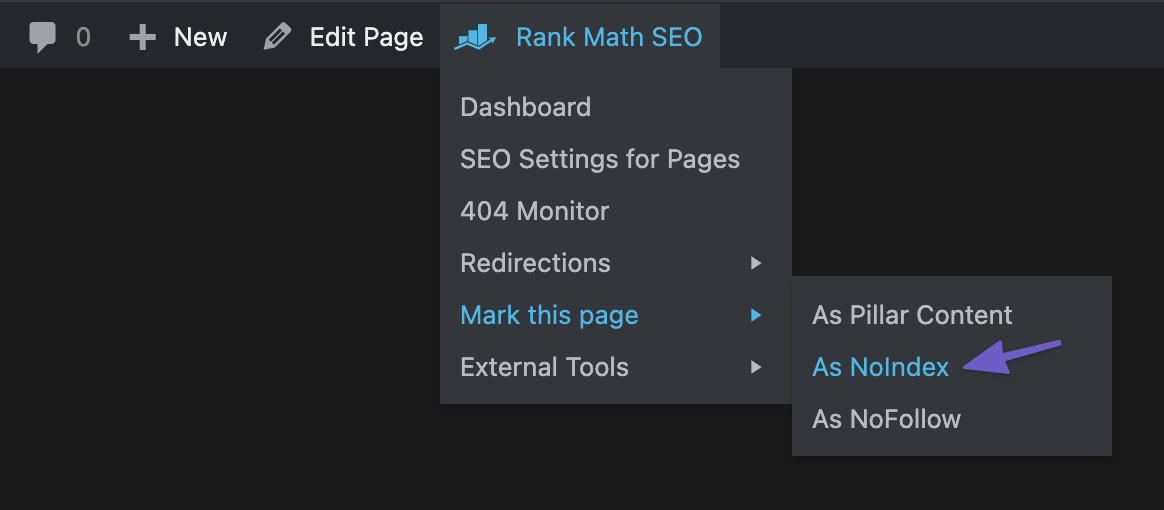This screenshot has width=1164, height=510.
Task: Click the comments speech bubble icon
Action: click(x=42, y=38)
